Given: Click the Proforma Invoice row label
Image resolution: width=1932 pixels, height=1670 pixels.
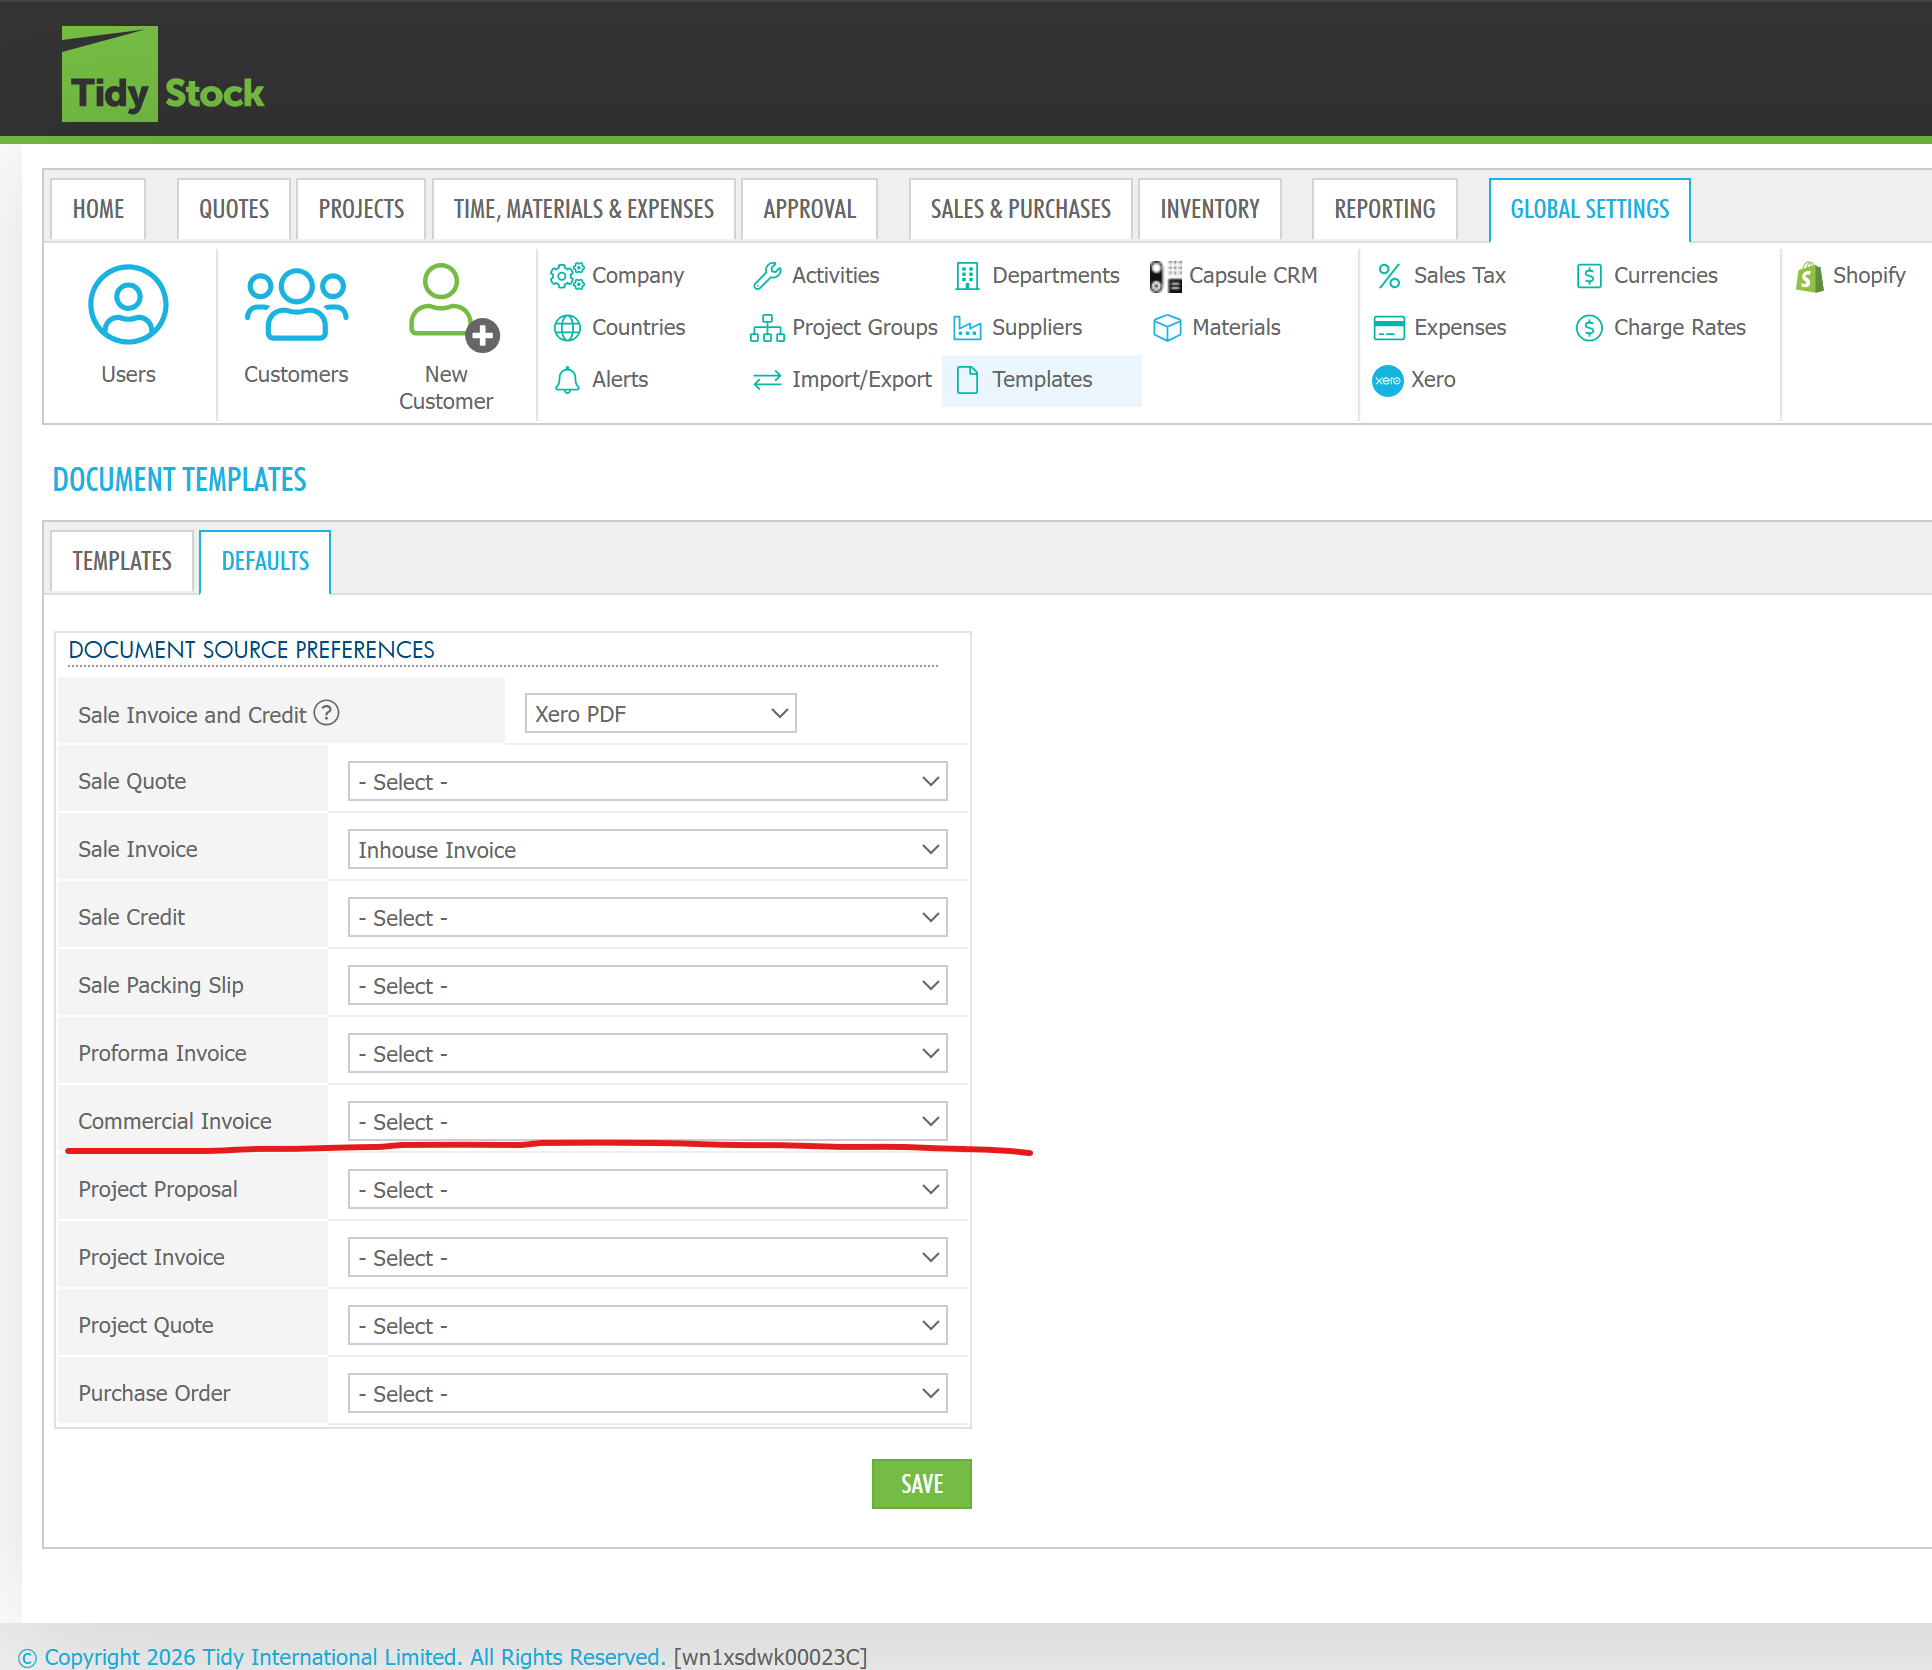Looking at the screenshot, I should [x=162, y=1054].
